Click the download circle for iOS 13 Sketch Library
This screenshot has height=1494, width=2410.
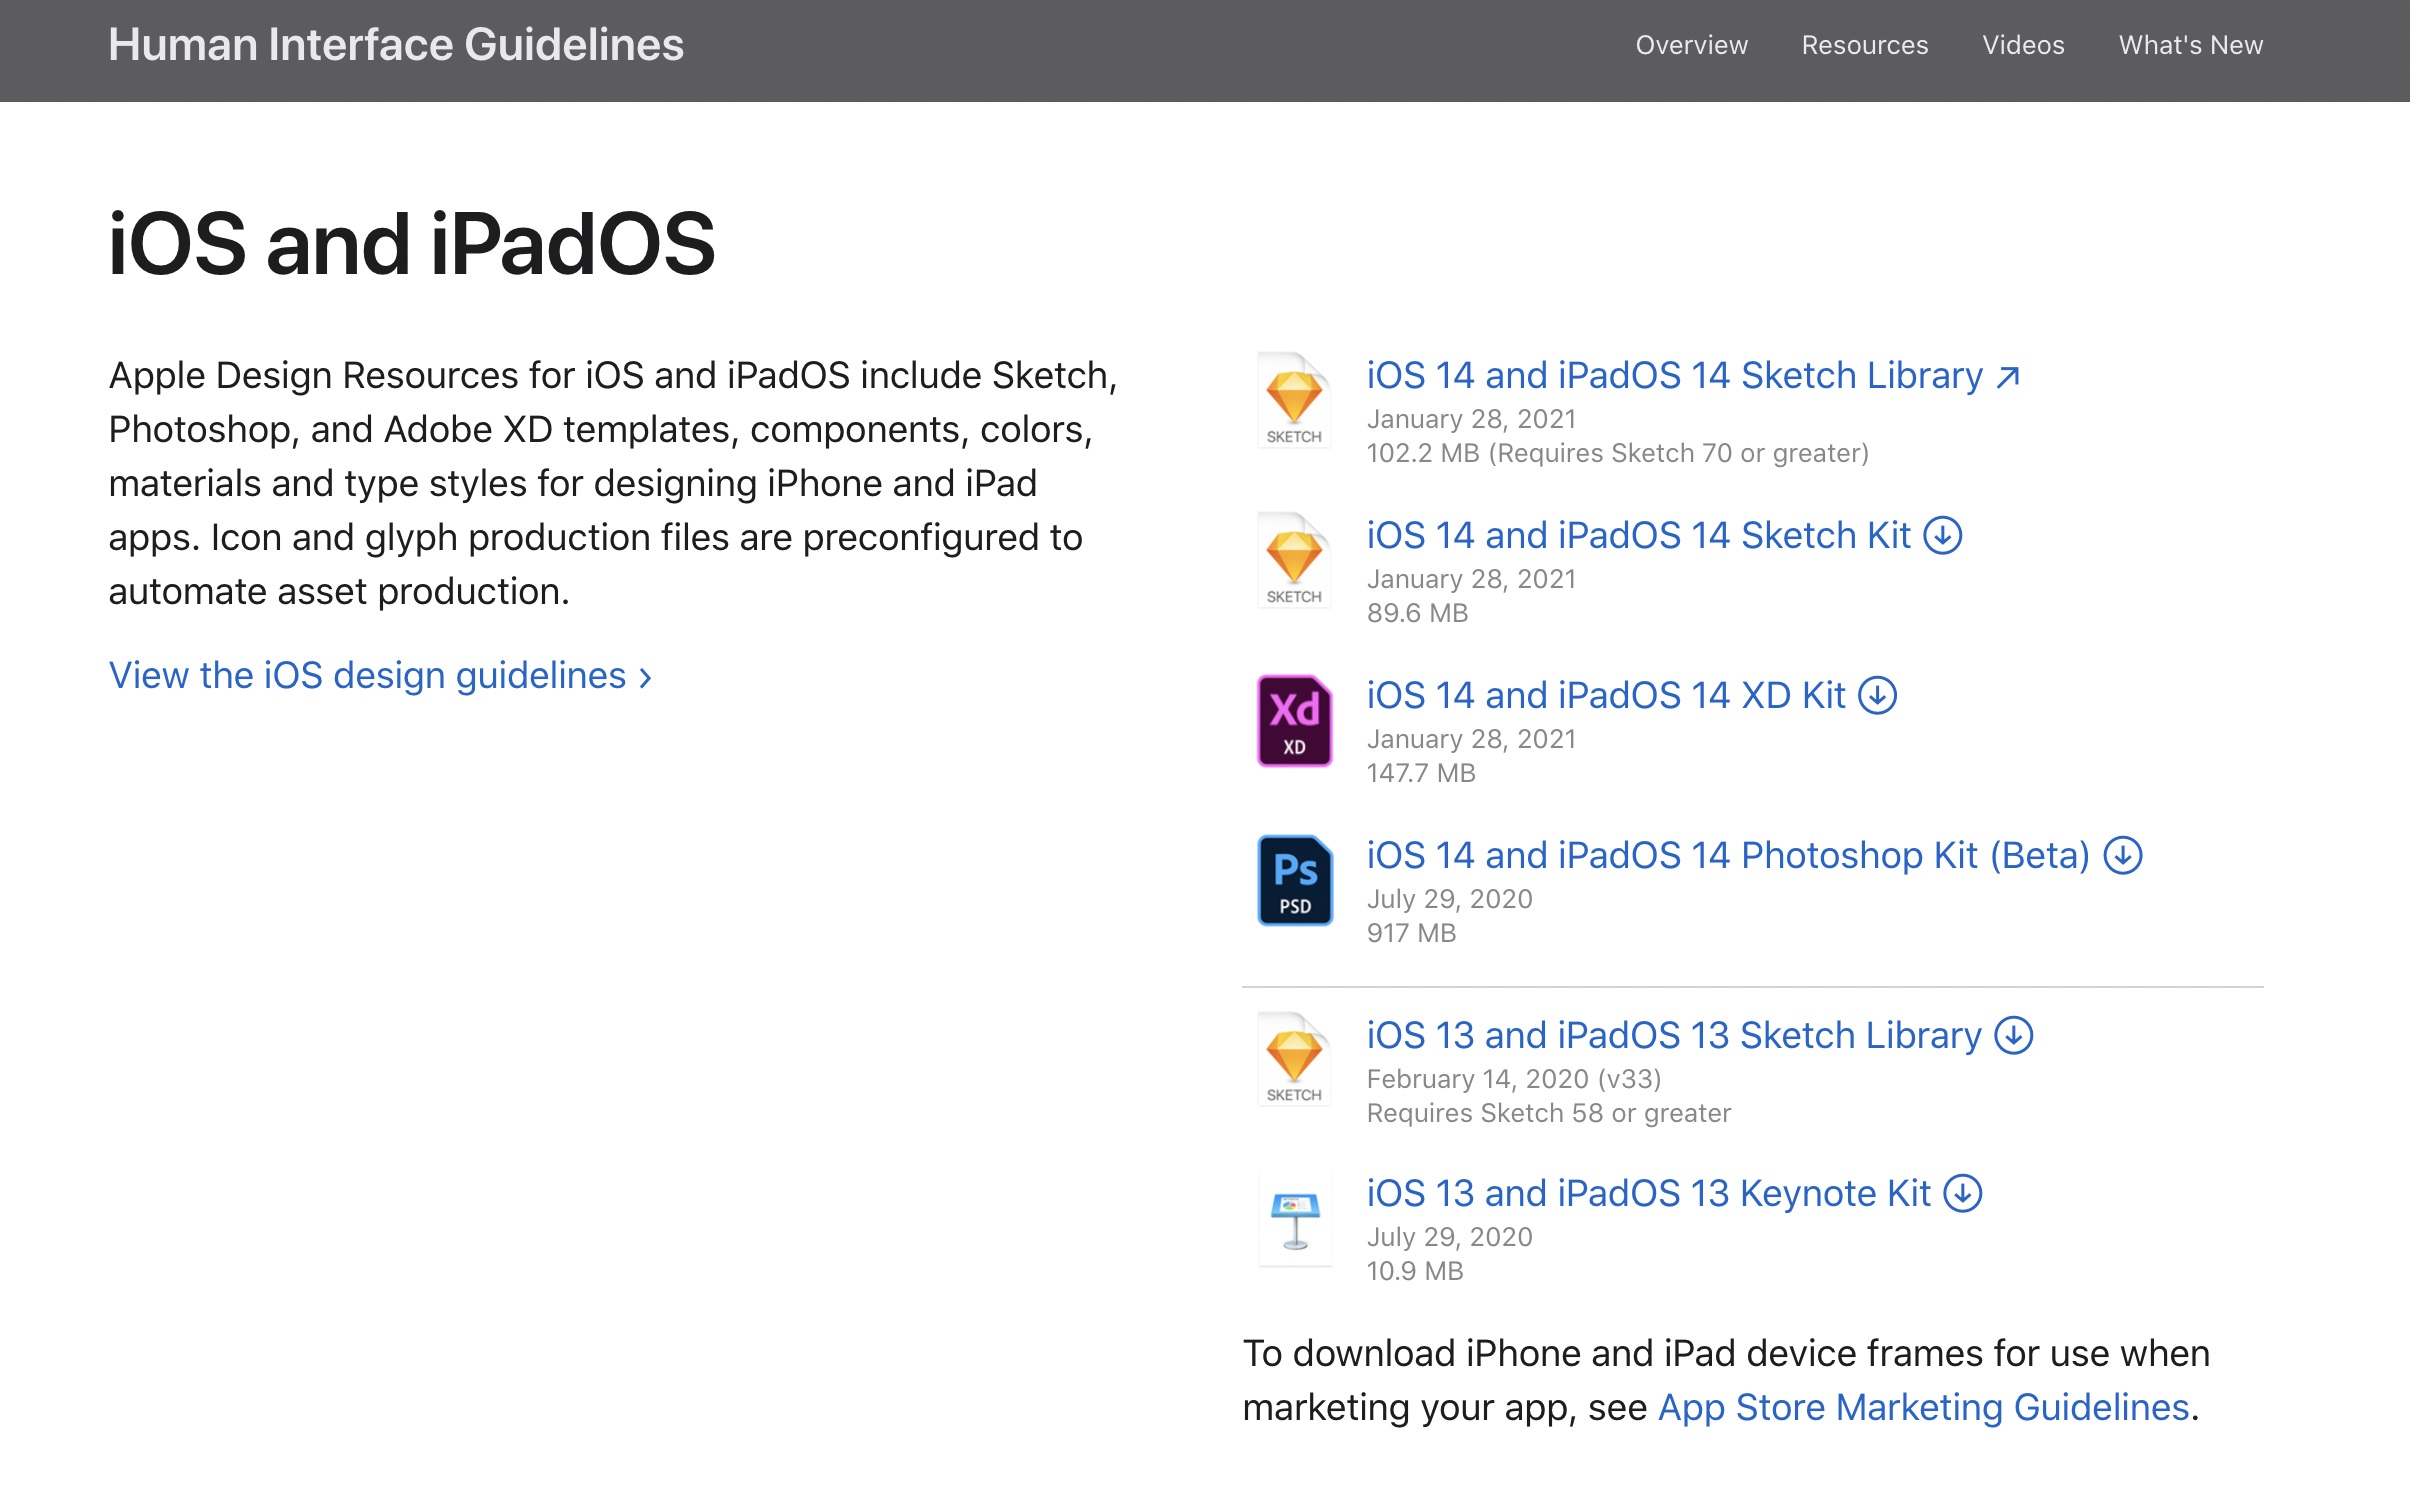tap(2014, 1034)
